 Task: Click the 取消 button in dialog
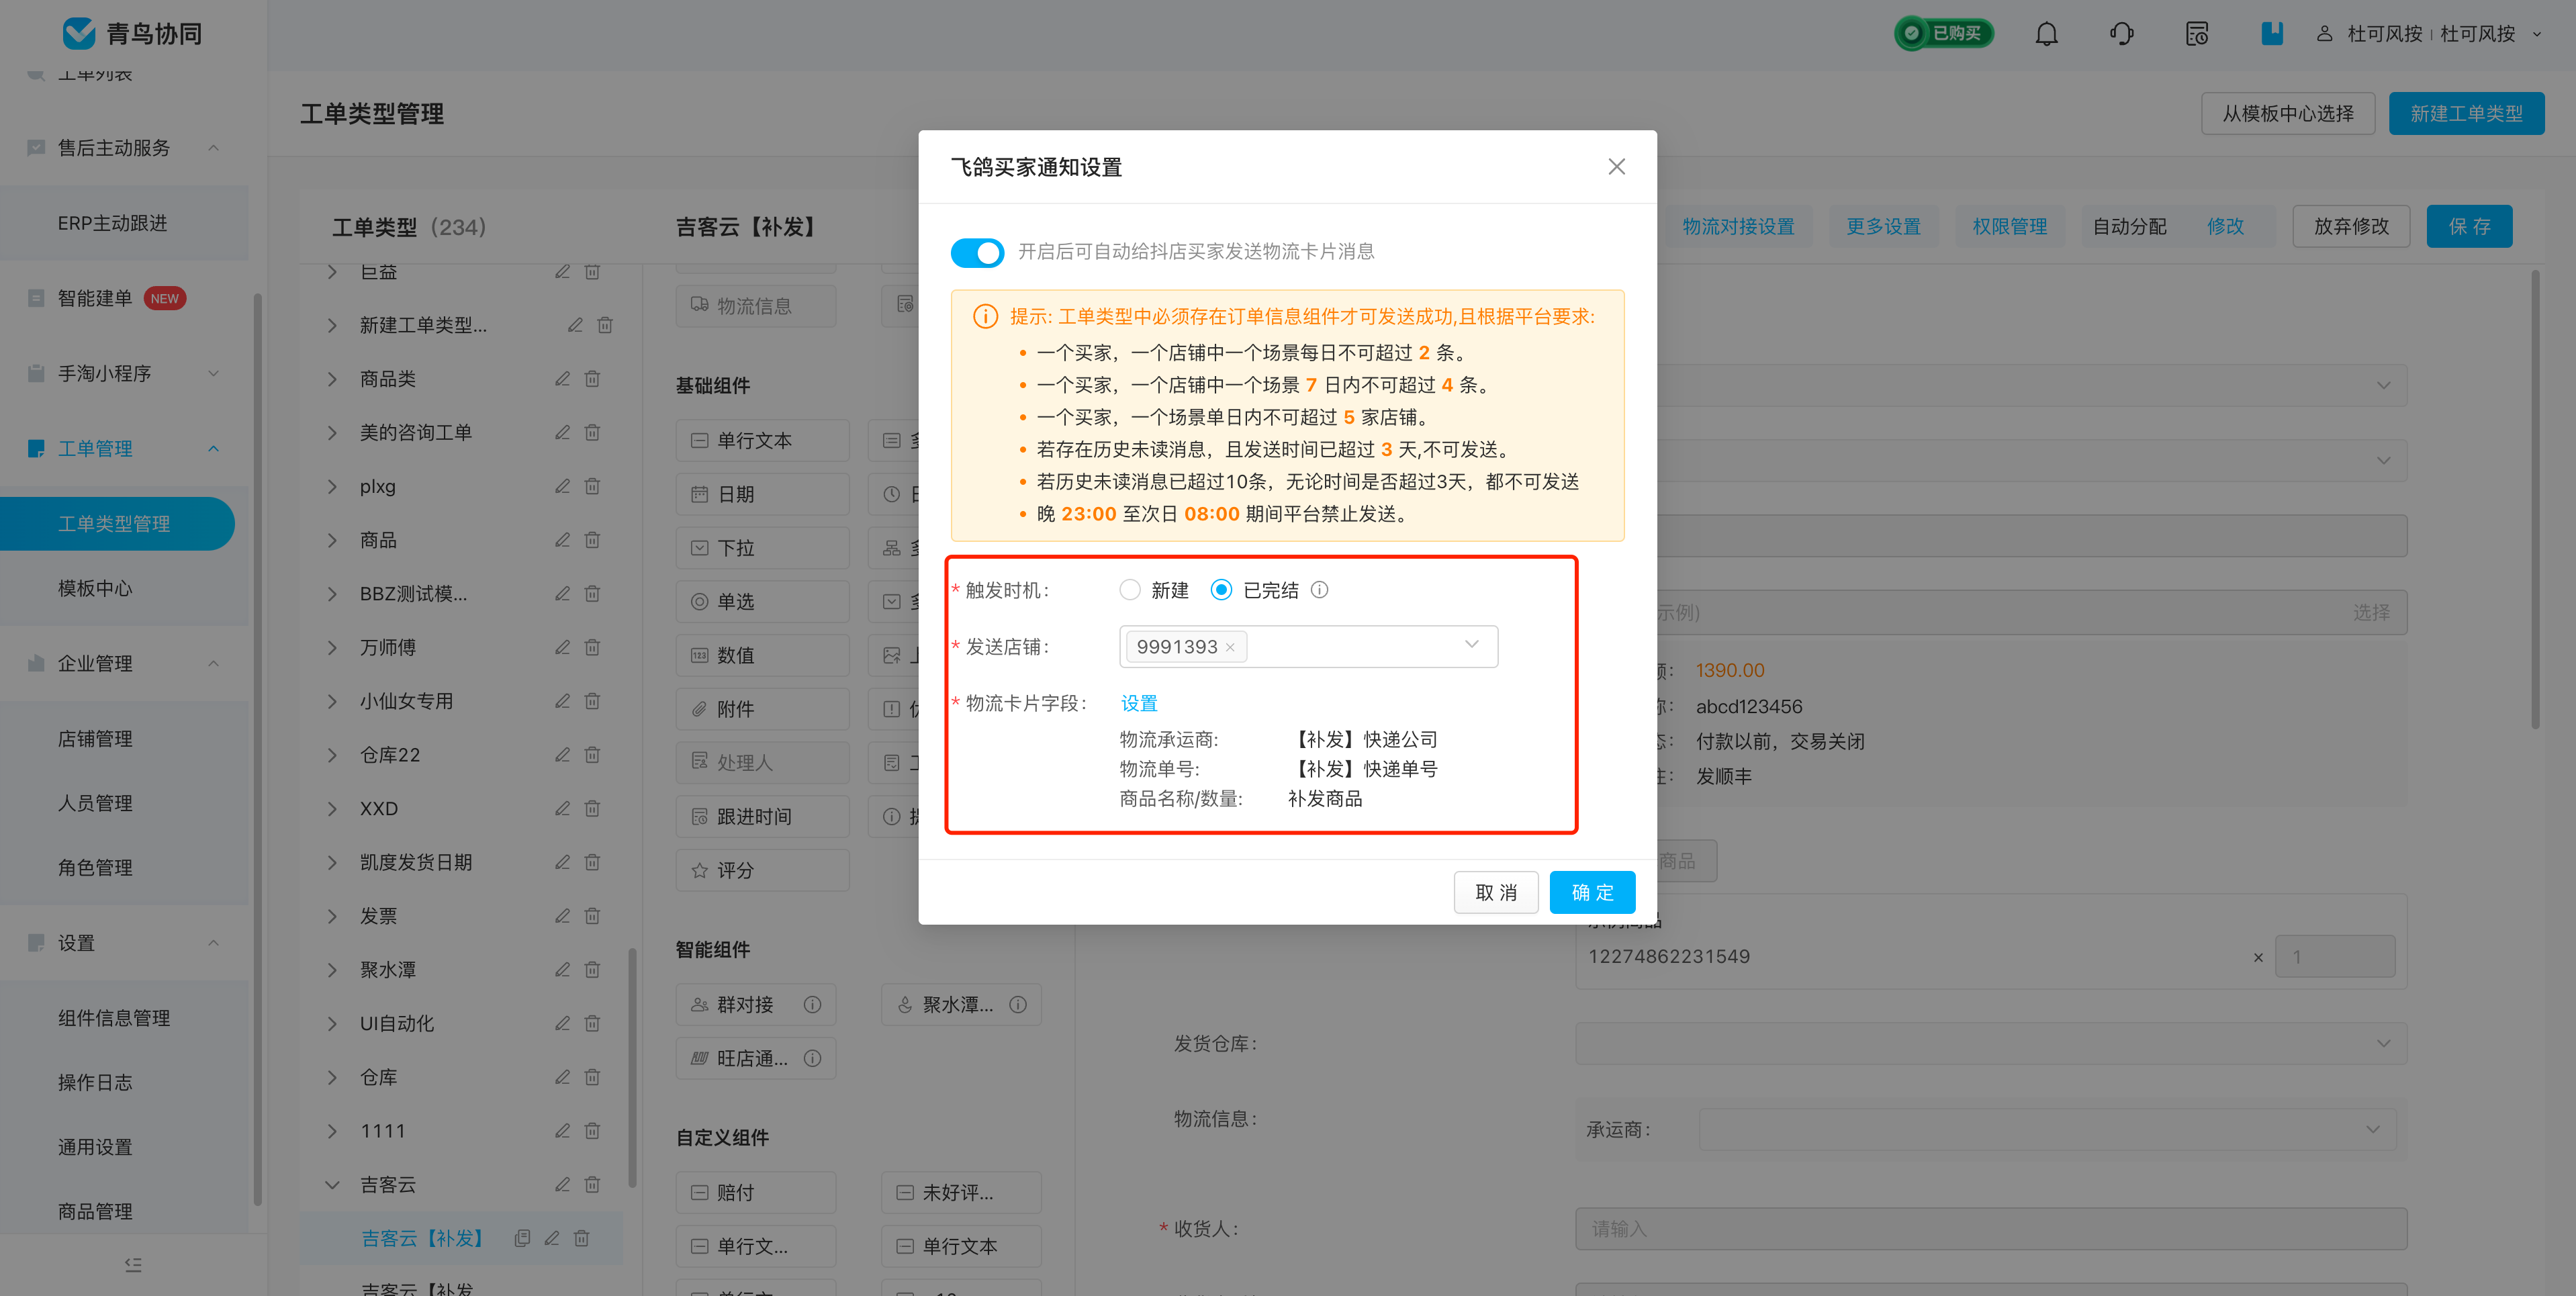point(1496,892)
